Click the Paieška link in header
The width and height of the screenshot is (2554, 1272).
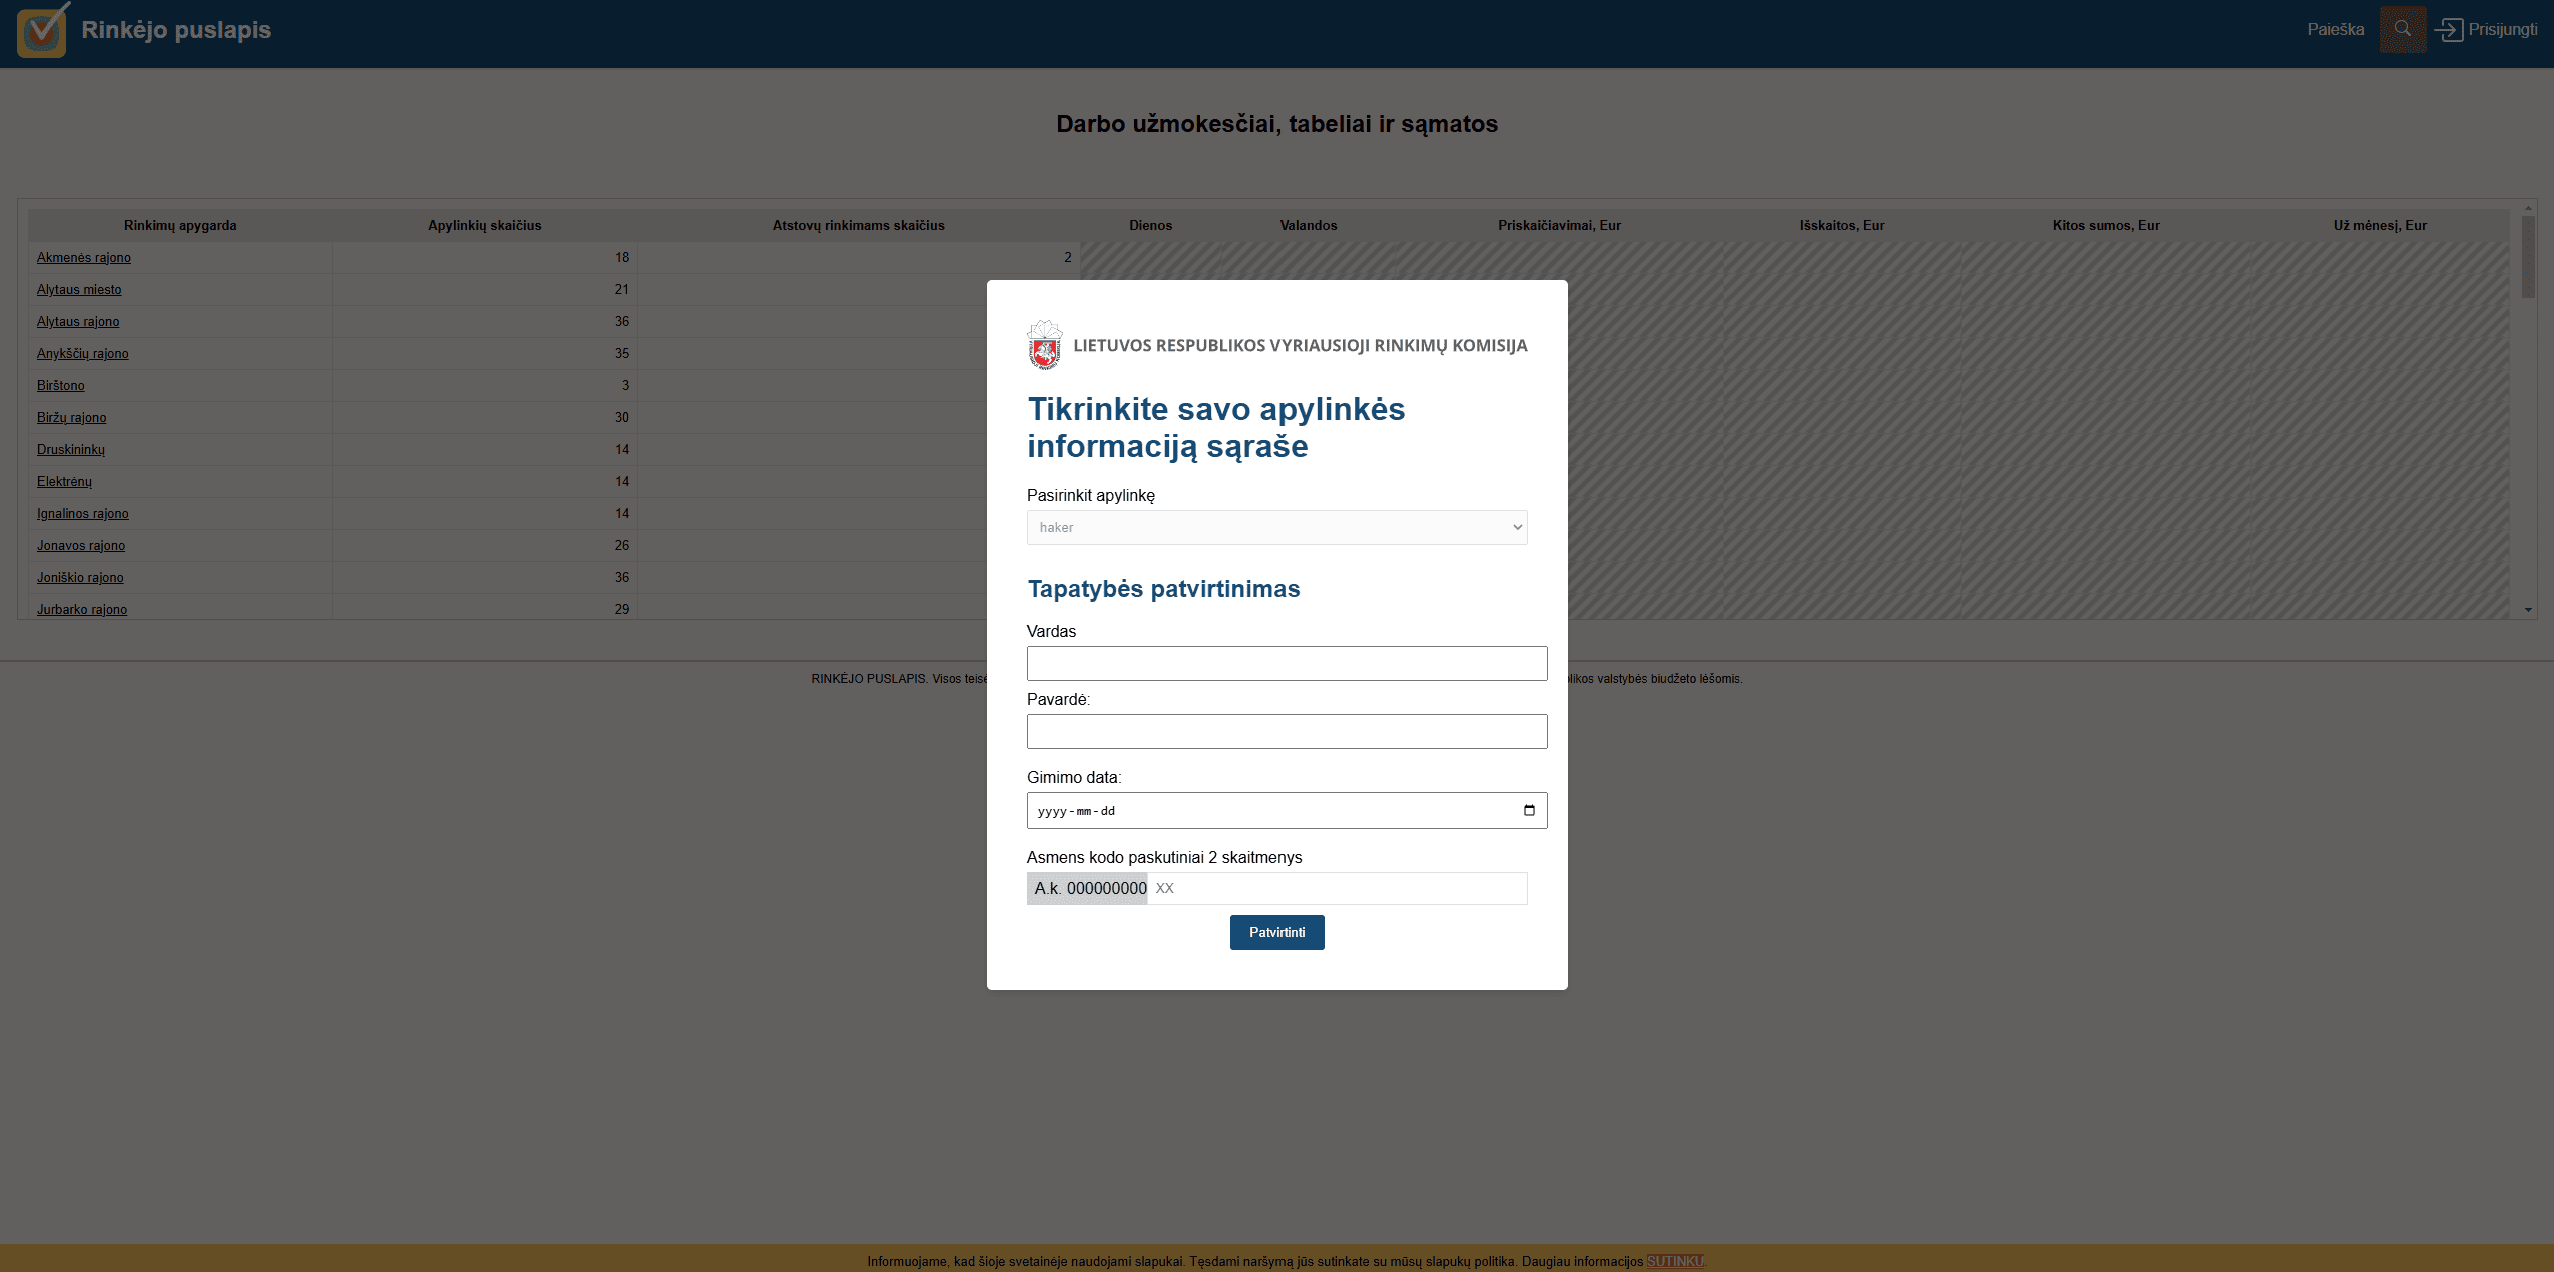coord(2336,29)
